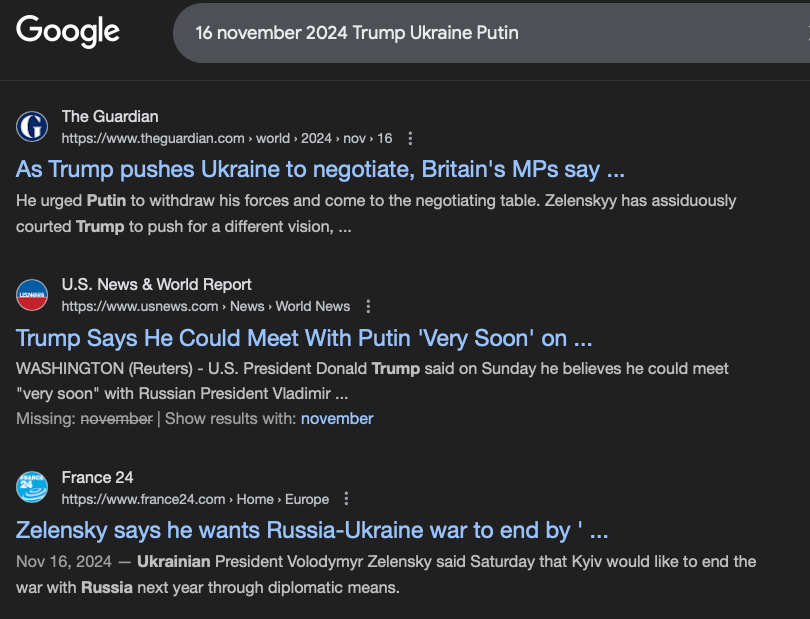Image resolution: width=810 pixels, height=619 pixels.
Task: Click france24.com URL breadcrumb
Action: 195,499
